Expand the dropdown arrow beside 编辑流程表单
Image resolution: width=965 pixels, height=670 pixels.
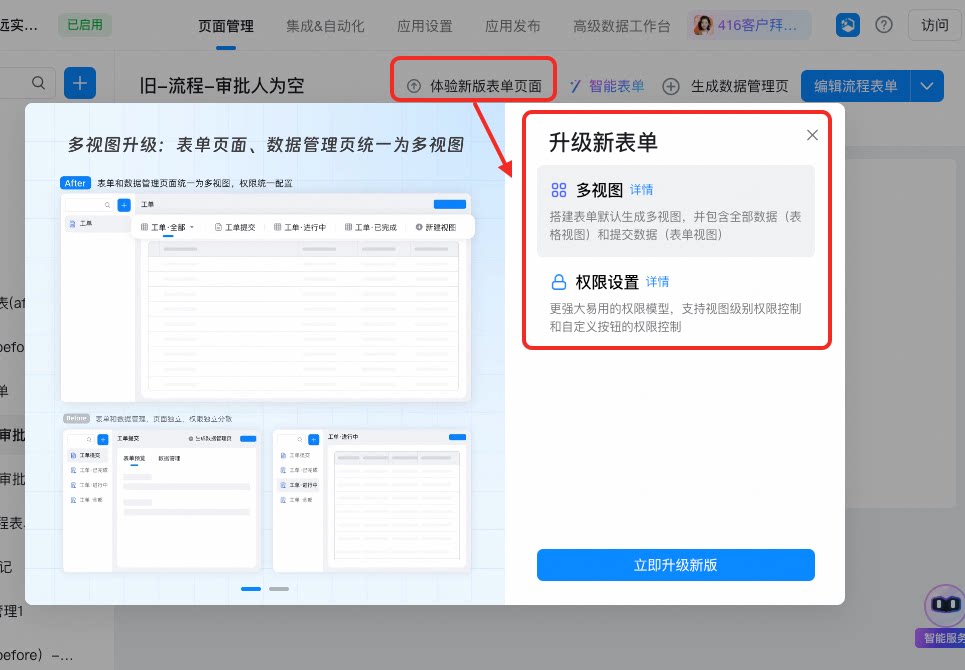pyautogui.click(x=927, y=86)
